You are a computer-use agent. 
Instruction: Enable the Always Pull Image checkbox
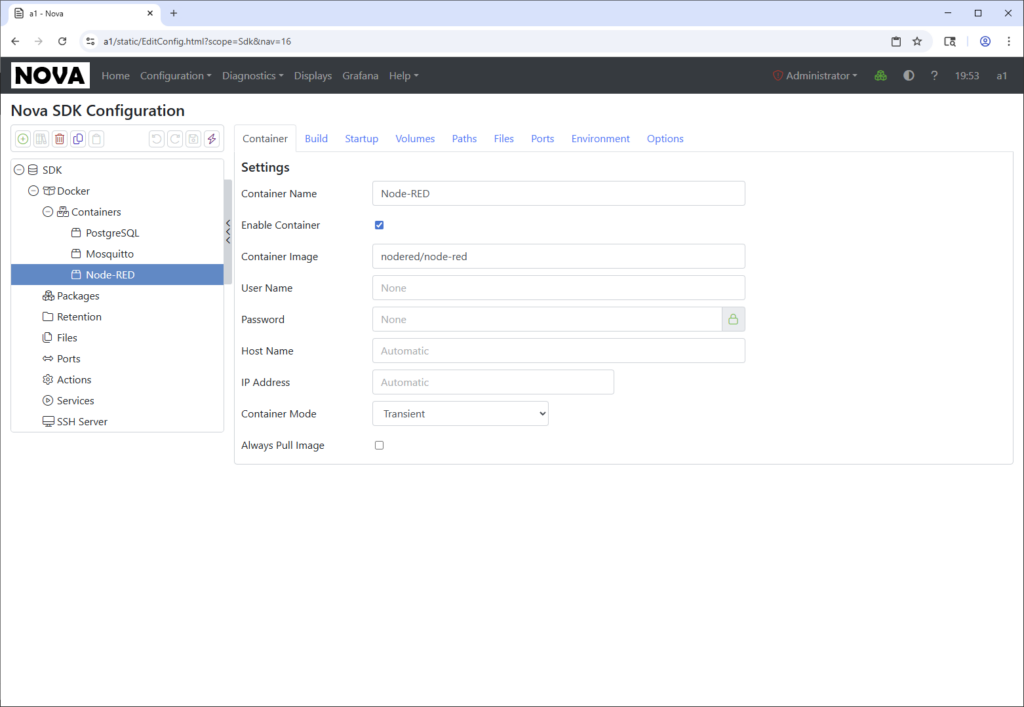point(379,445)
